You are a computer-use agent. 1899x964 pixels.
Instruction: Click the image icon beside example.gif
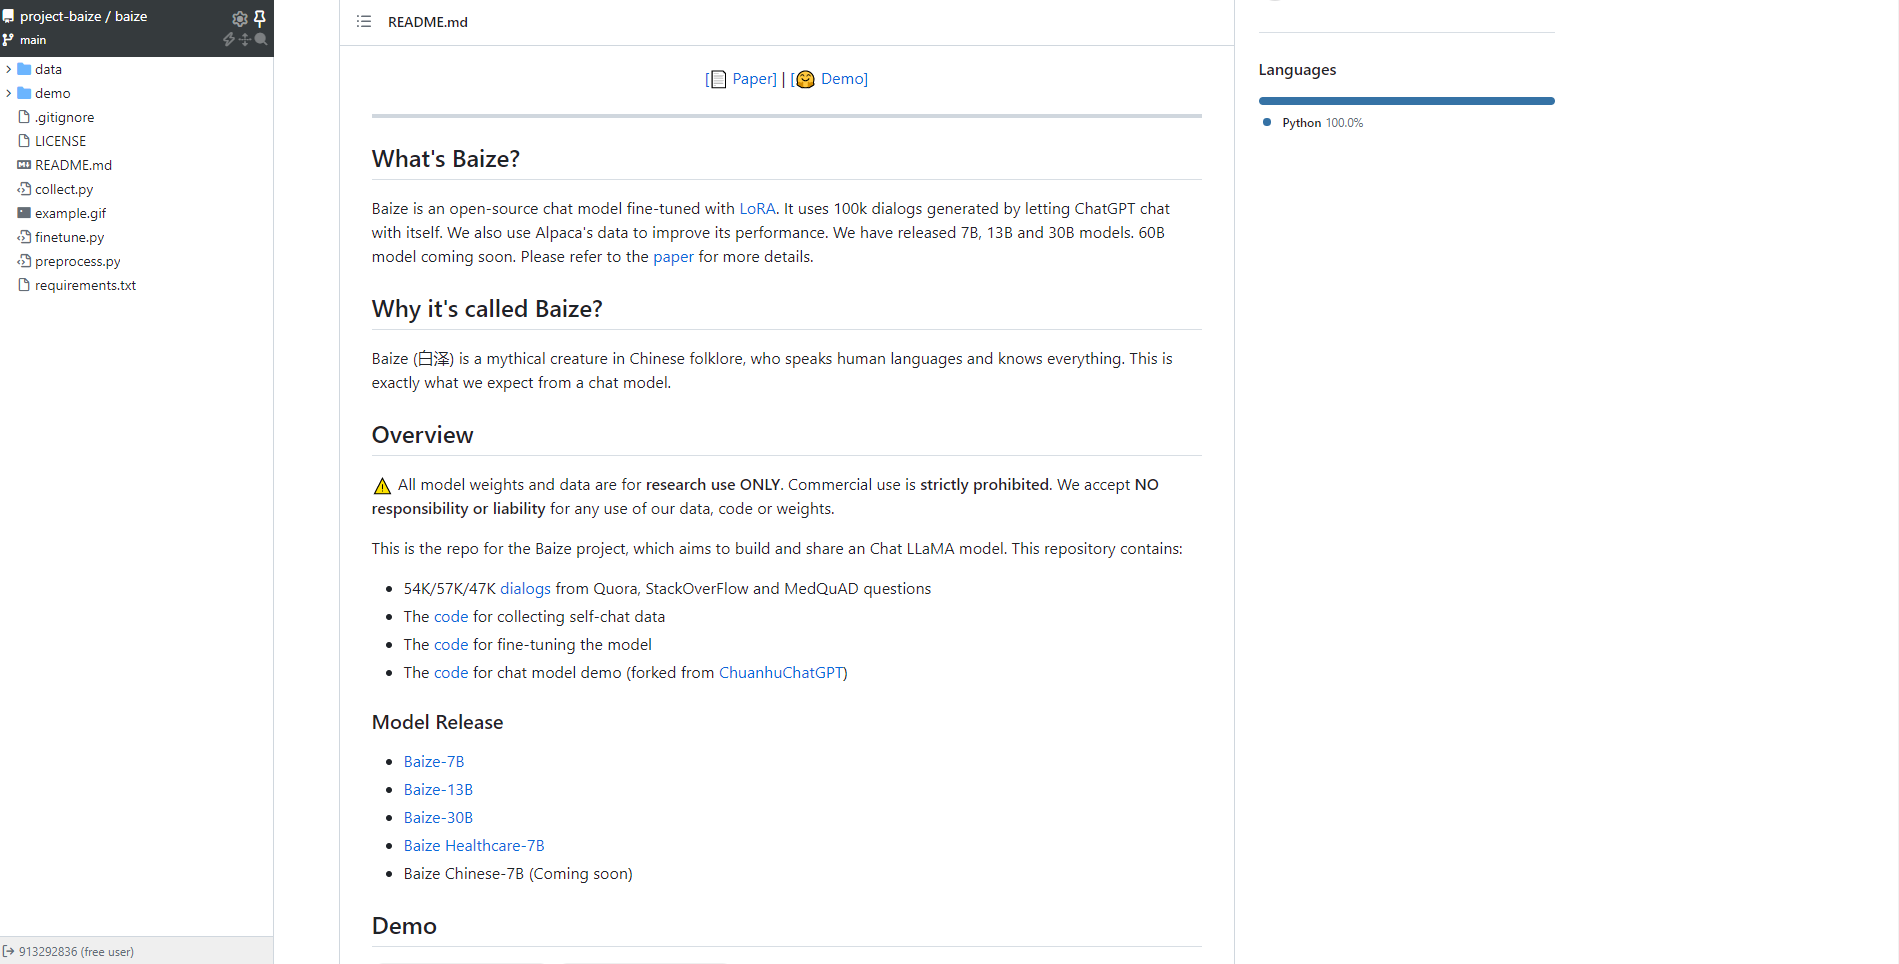pos(24,213)
